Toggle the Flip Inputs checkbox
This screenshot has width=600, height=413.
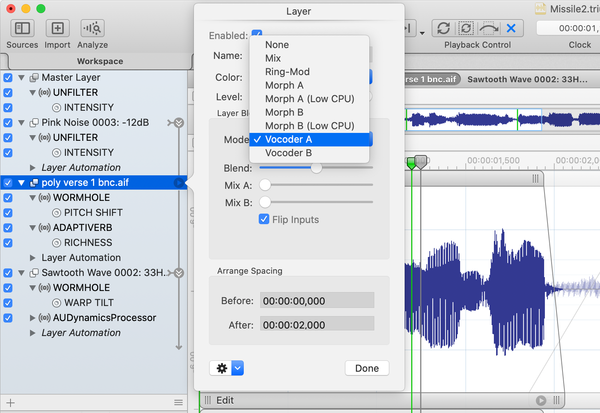265,220
